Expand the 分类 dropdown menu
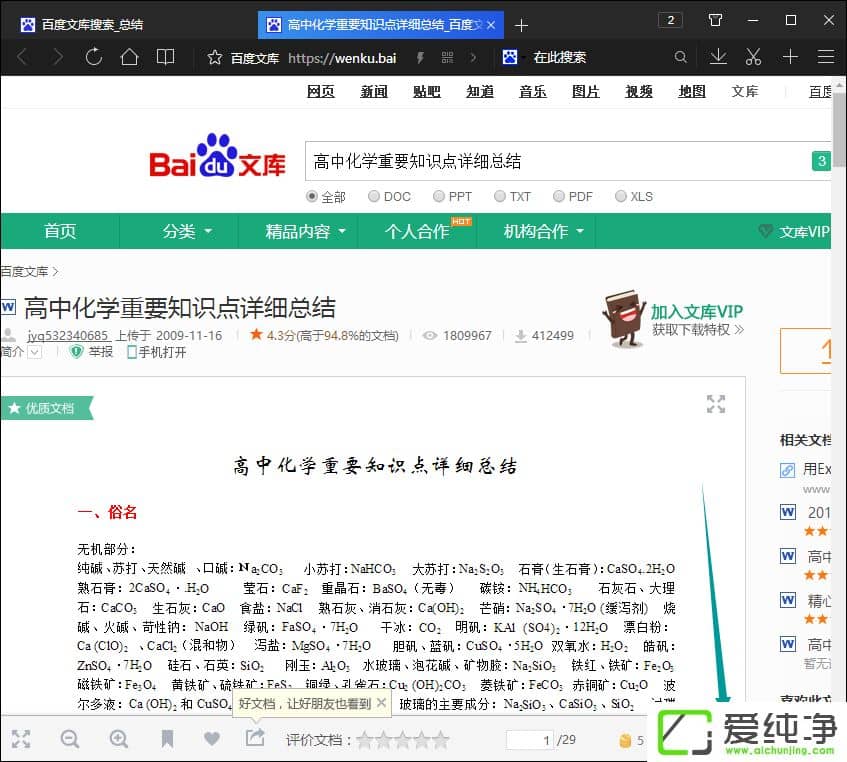The image size is (847, 762). pos(187,231)
